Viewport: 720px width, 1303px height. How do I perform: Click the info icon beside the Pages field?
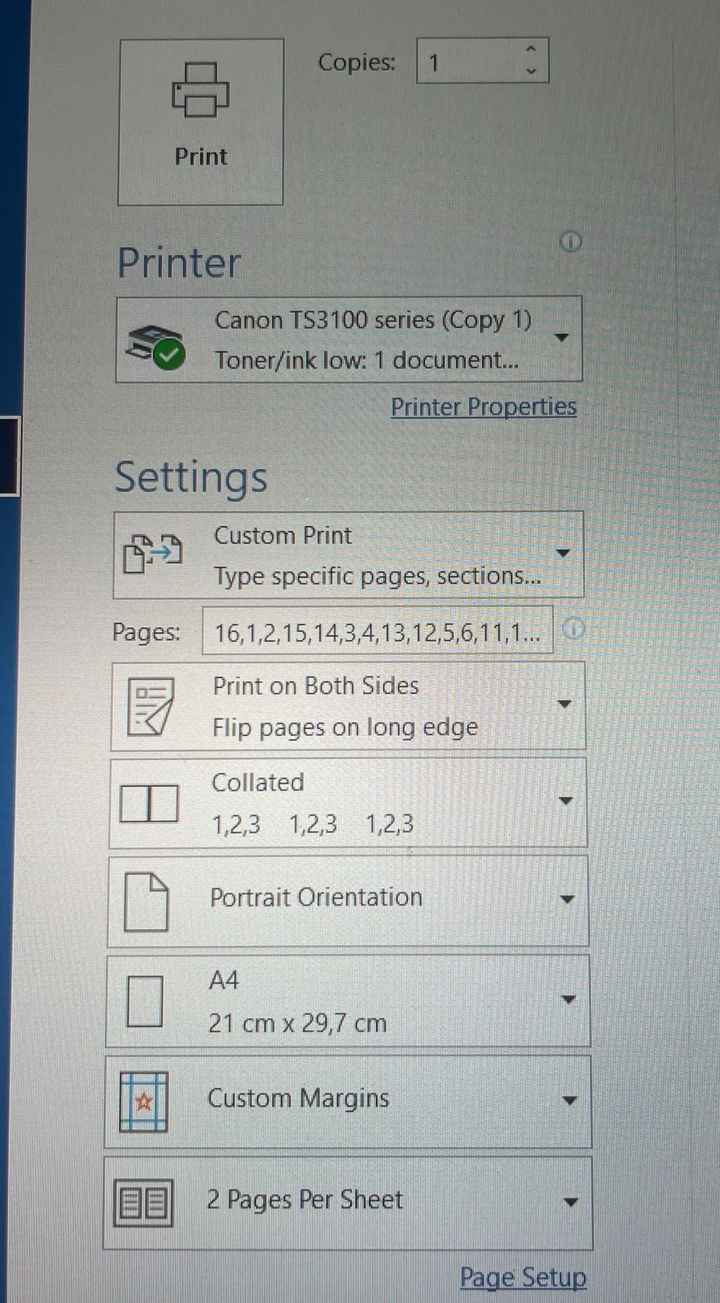tap(573, 628)
